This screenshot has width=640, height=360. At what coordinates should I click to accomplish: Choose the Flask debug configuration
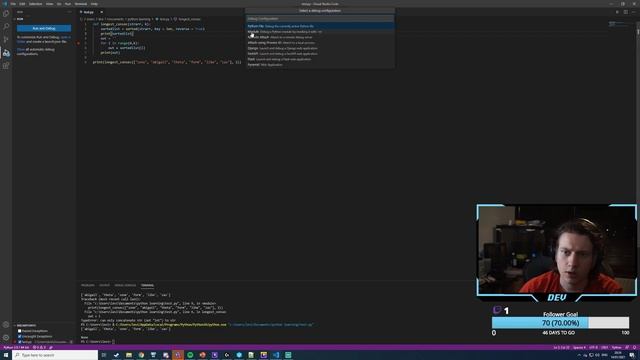(320, 59)
